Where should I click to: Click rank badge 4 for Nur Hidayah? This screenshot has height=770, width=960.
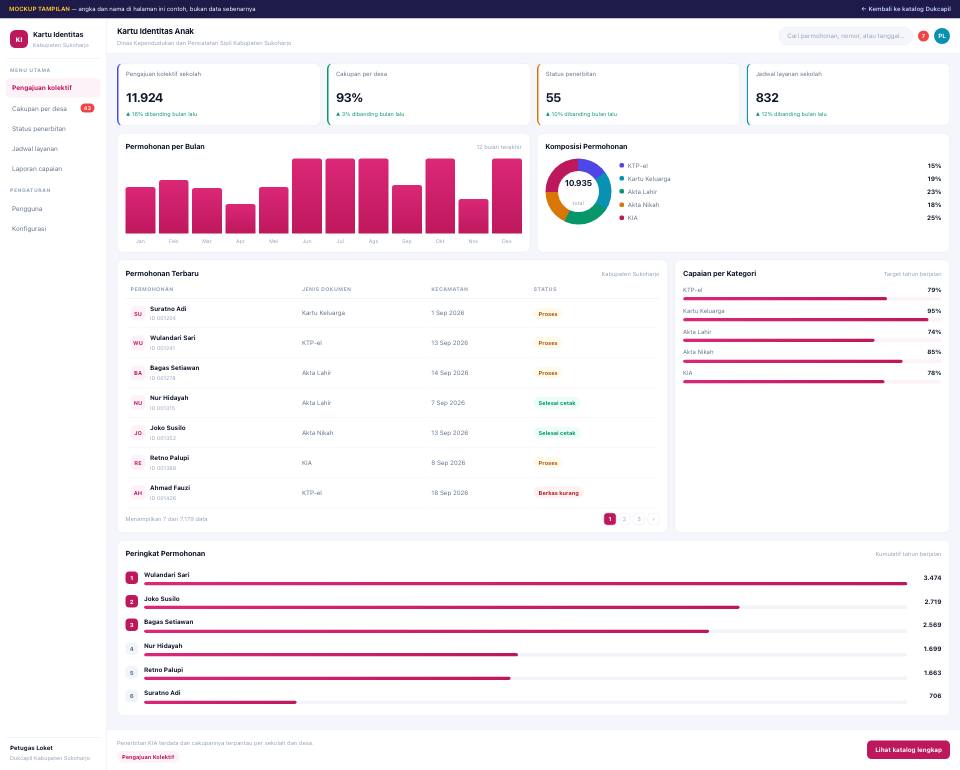point(132,649)
